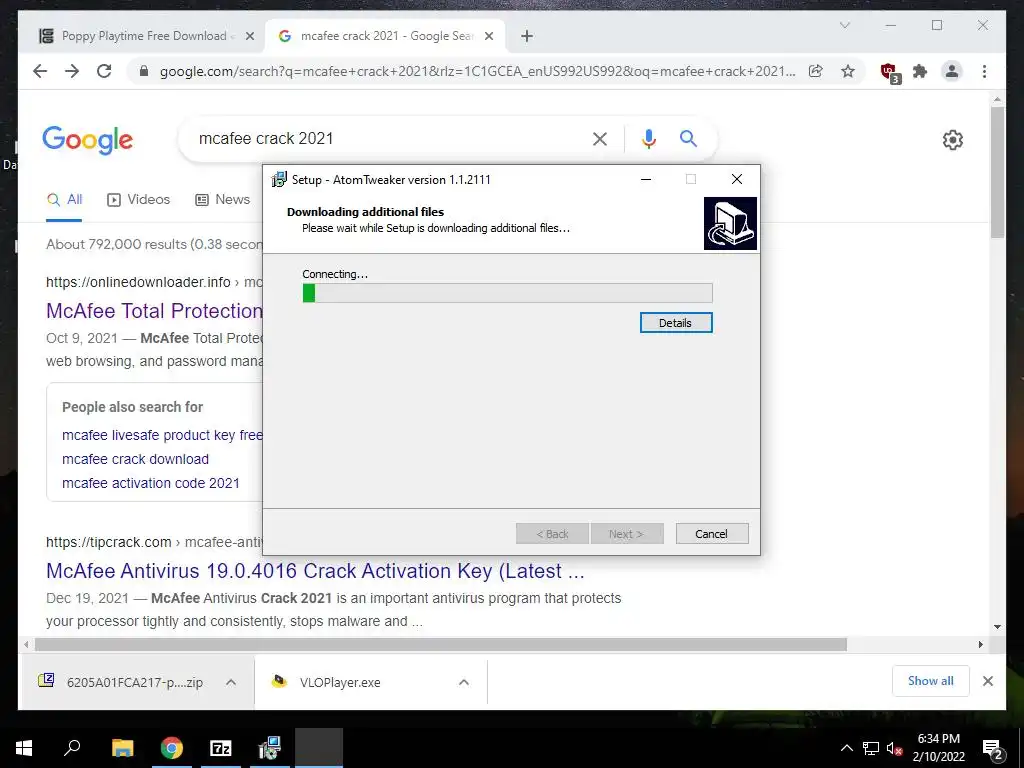Click the Chrome address bar URL
1024x768 pixels.
pos(477,71)
